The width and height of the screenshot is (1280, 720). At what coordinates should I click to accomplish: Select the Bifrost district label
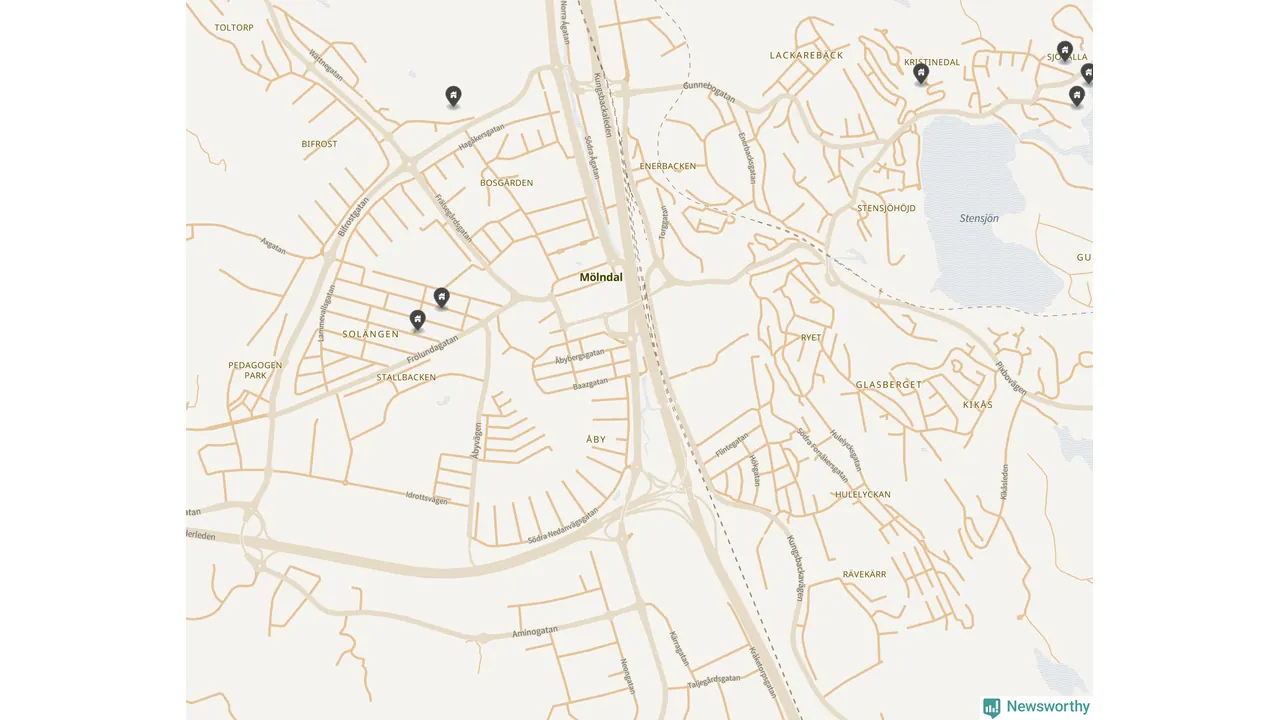click(x=319, y=144)
